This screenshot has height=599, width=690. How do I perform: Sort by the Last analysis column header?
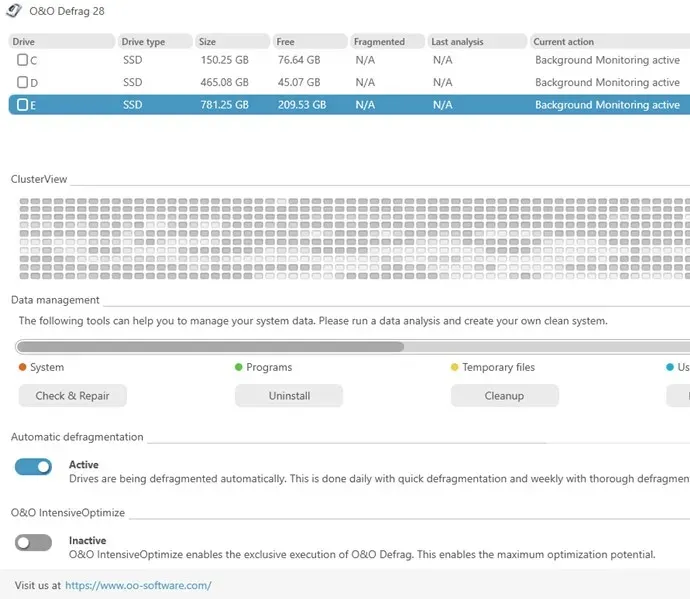477,41
